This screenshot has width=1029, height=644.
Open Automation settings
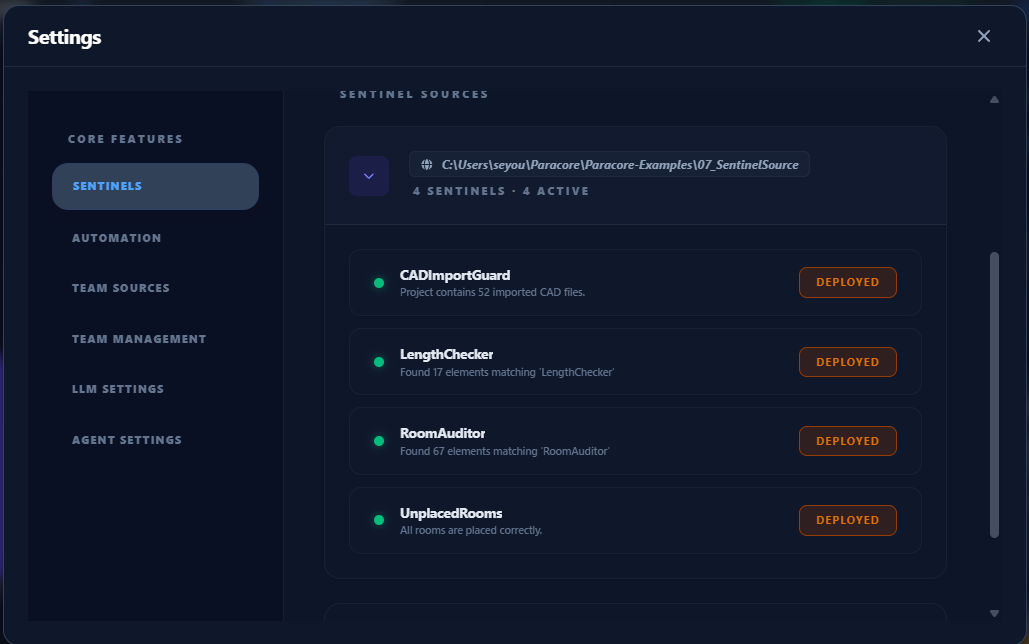pyautogui.click(x=116, y=238)
